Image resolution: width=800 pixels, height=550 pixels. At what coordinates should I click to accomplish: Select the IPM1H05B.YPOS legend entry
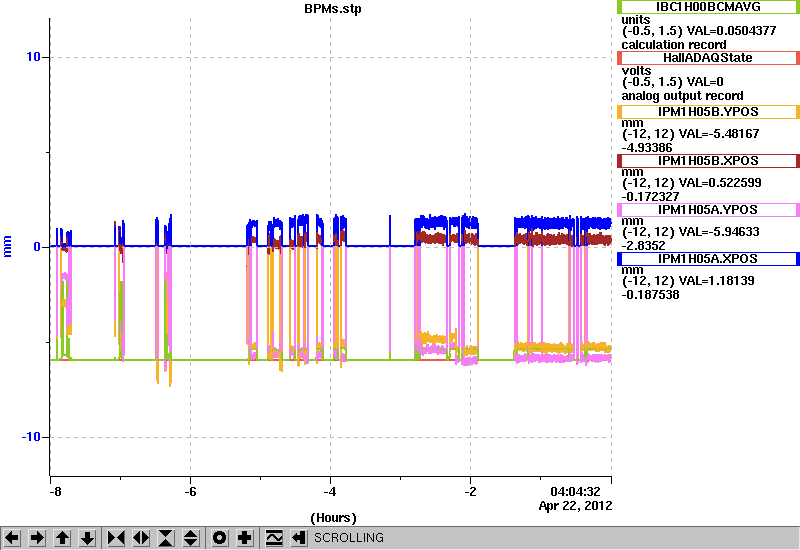[708, 112]
